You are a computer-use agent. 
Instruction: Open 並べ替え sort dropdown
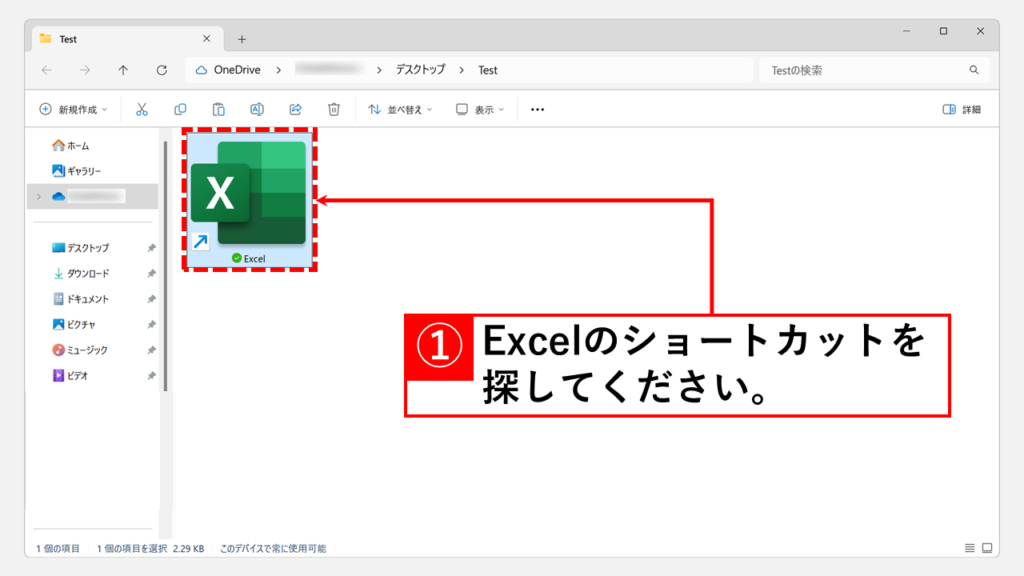pyautogui.click(x=400, y=110)
